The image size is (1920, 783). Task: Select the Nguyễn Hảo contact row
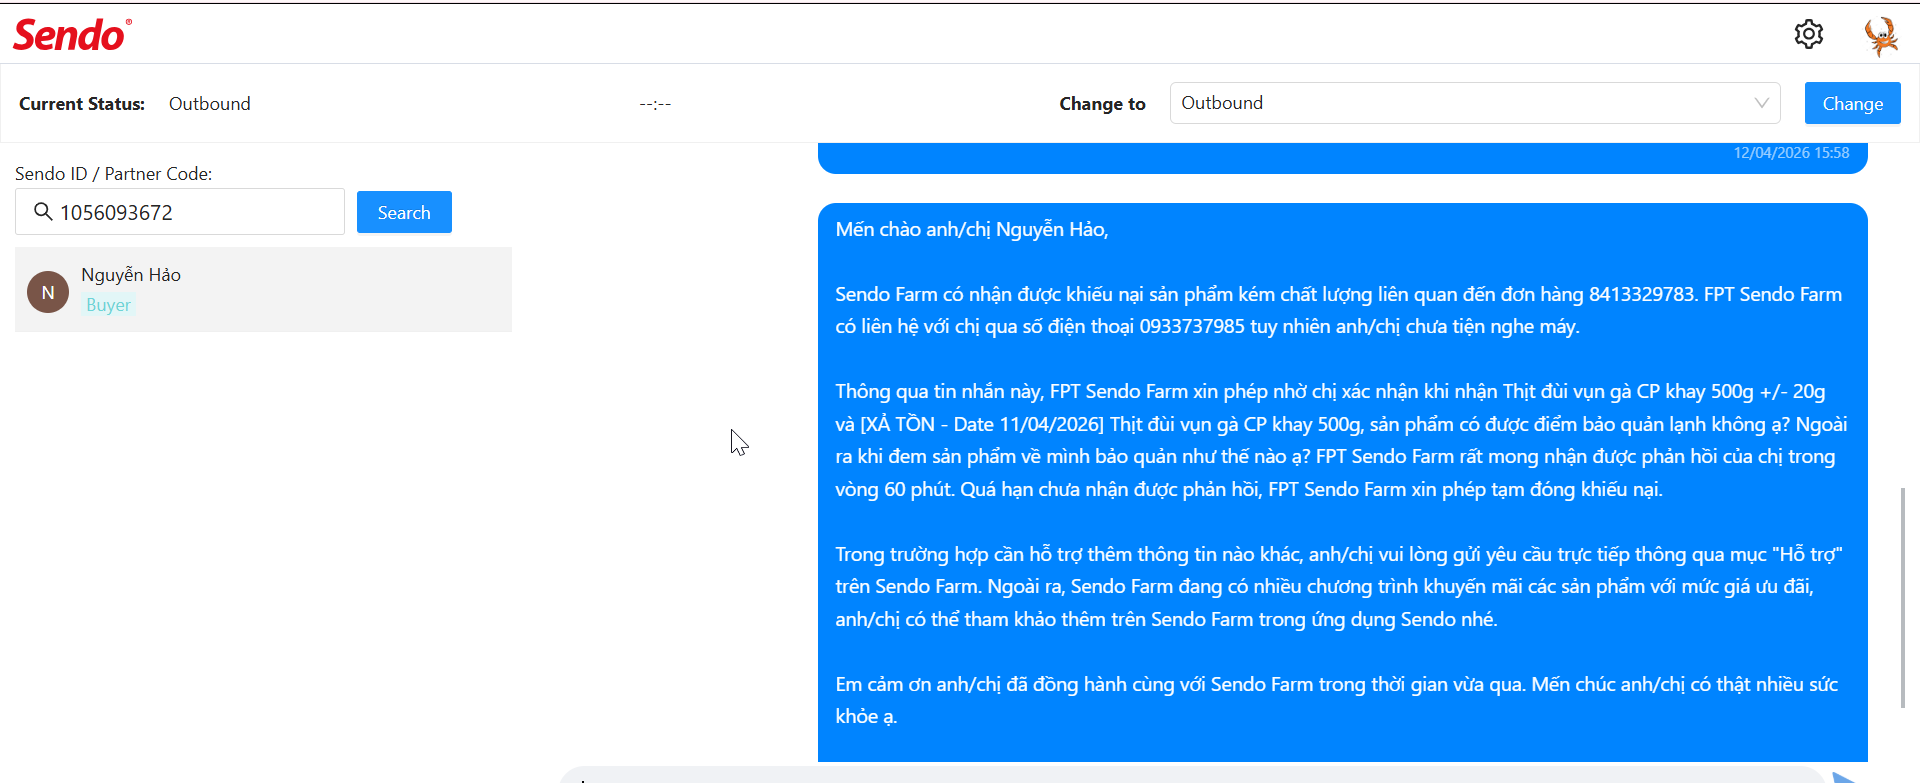[x=263, y=289]
